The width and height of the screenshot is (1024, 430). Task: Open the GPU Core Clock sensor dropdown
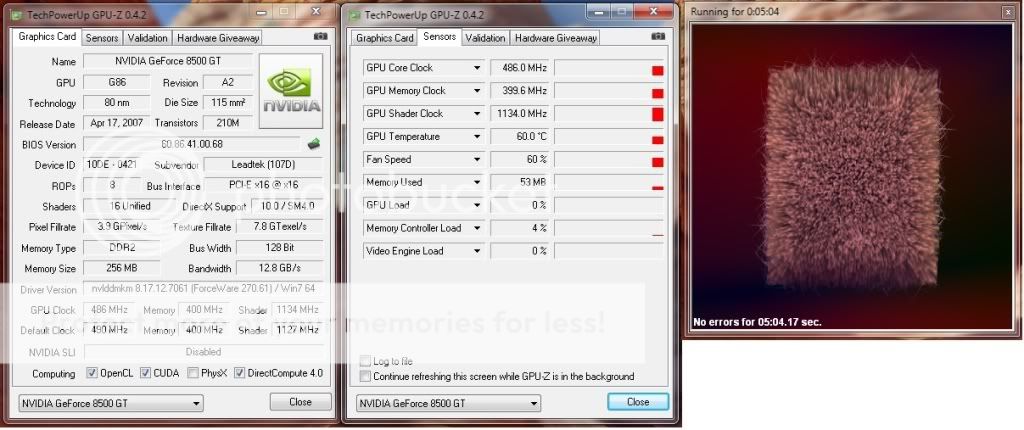pyautogui.click(x=477, y=68)
